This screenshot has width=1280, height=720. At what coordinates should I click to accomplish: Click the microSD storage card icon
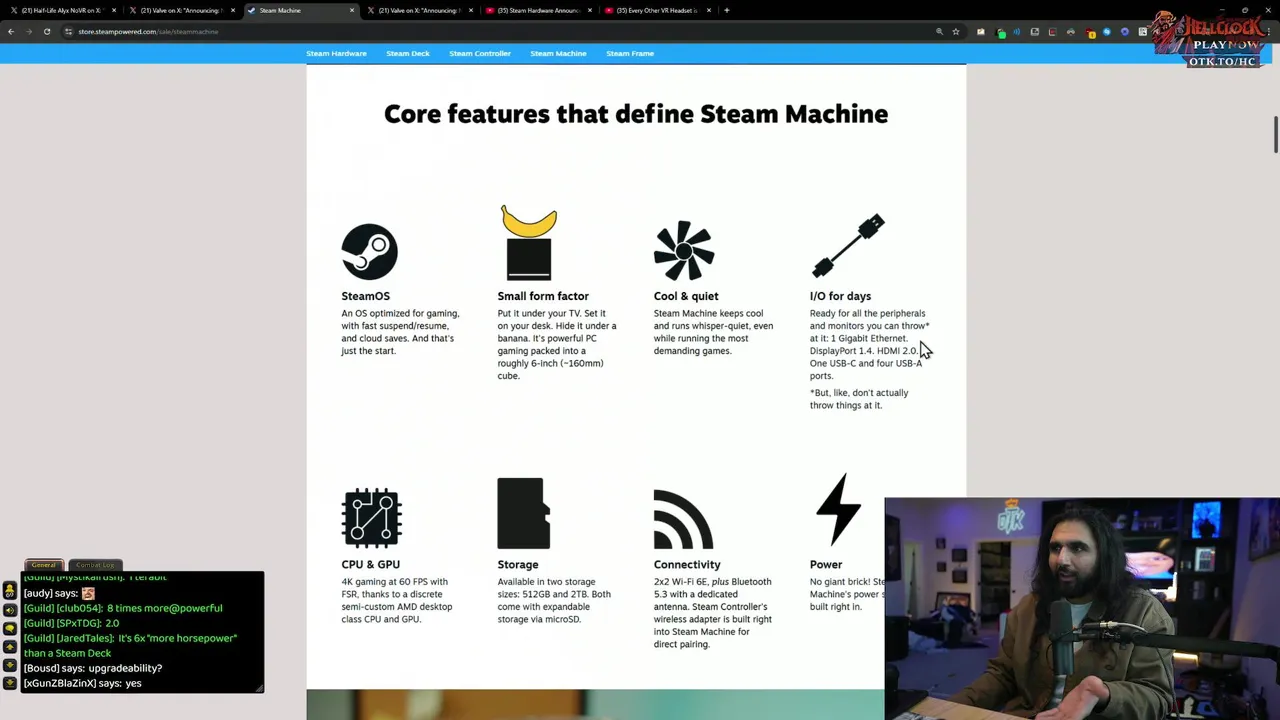point(523,513)
